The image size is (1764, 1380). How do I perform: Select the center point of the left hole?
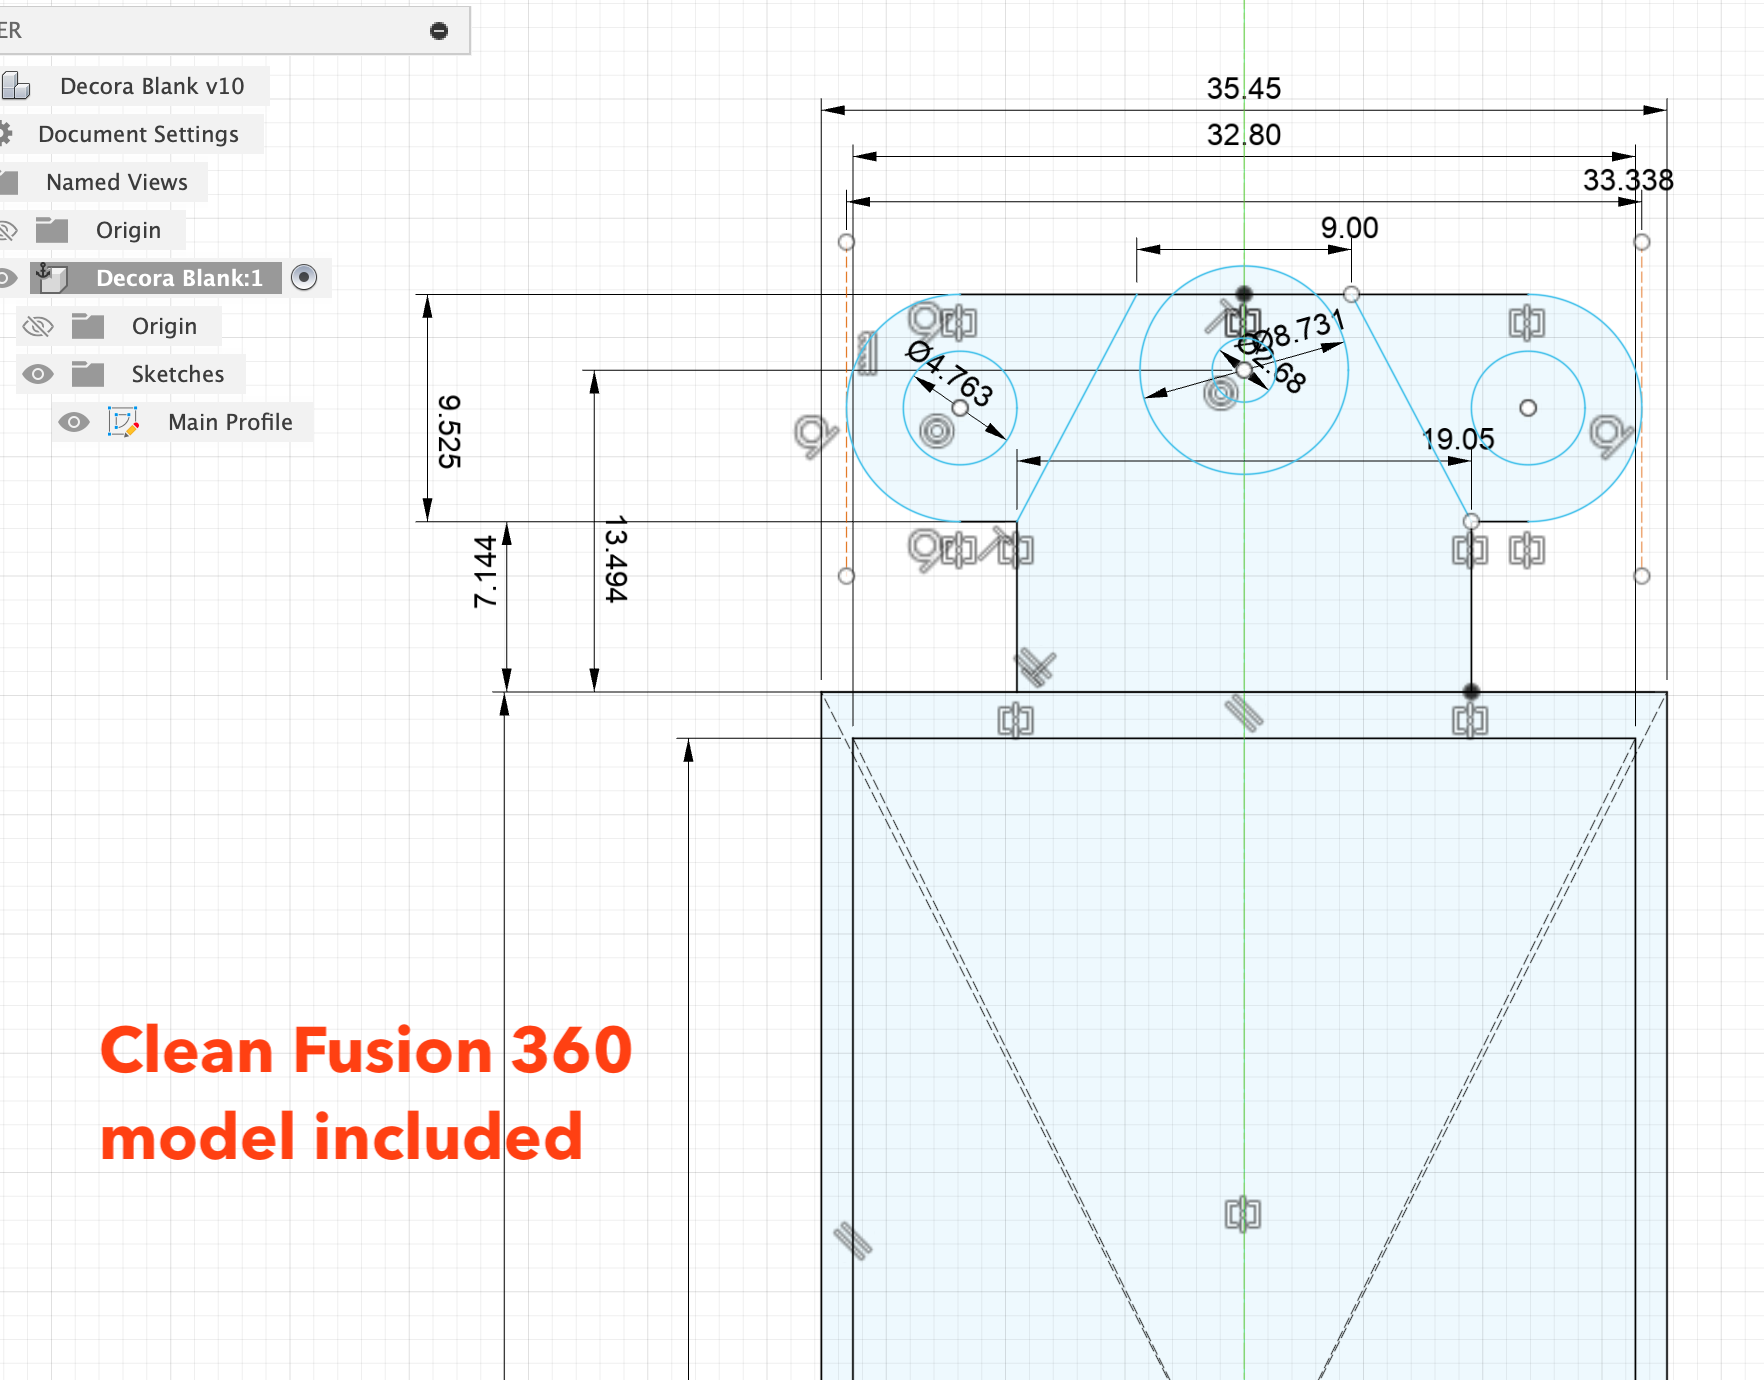(960, 408)
